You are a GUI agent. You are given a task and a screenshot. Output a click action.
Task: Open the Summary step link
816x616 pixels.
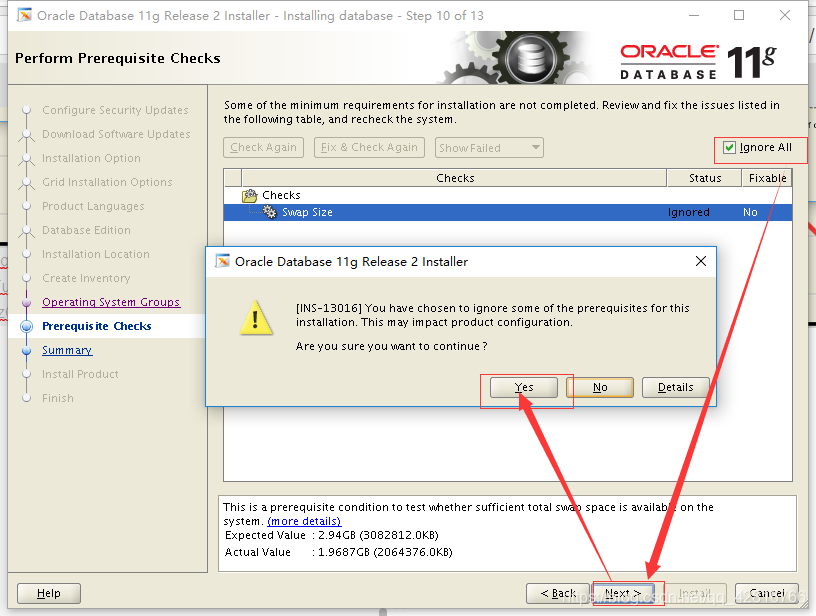(67, 350)
